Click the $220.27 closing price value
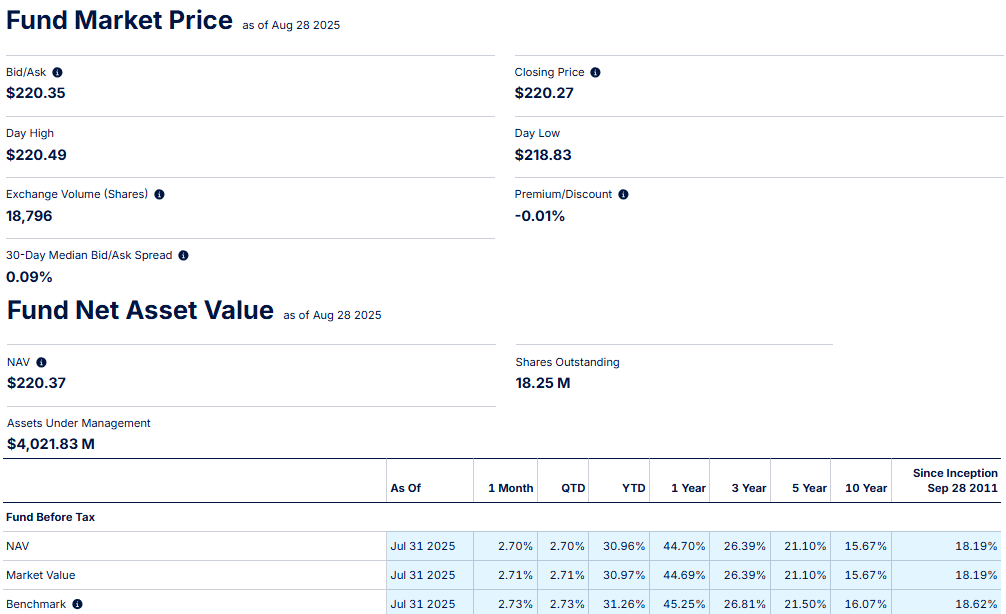The image size is (1006, 614). click(x=544, y=93)
